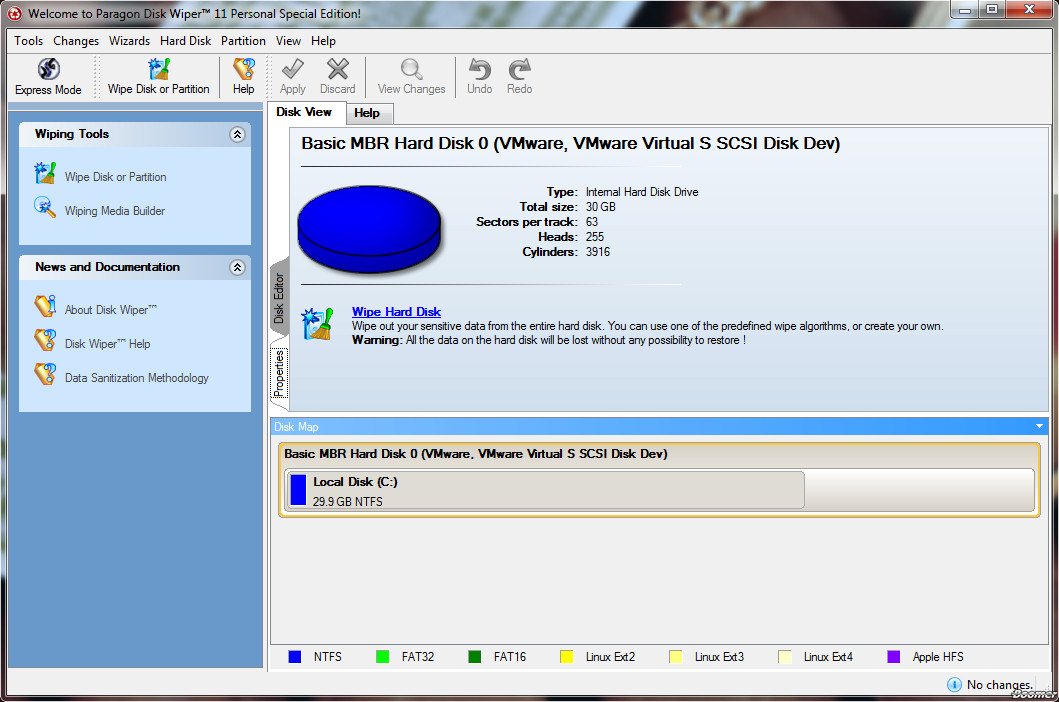Open the vertical Properties tab
The image size is (1059, 702).
pos(280,373)
